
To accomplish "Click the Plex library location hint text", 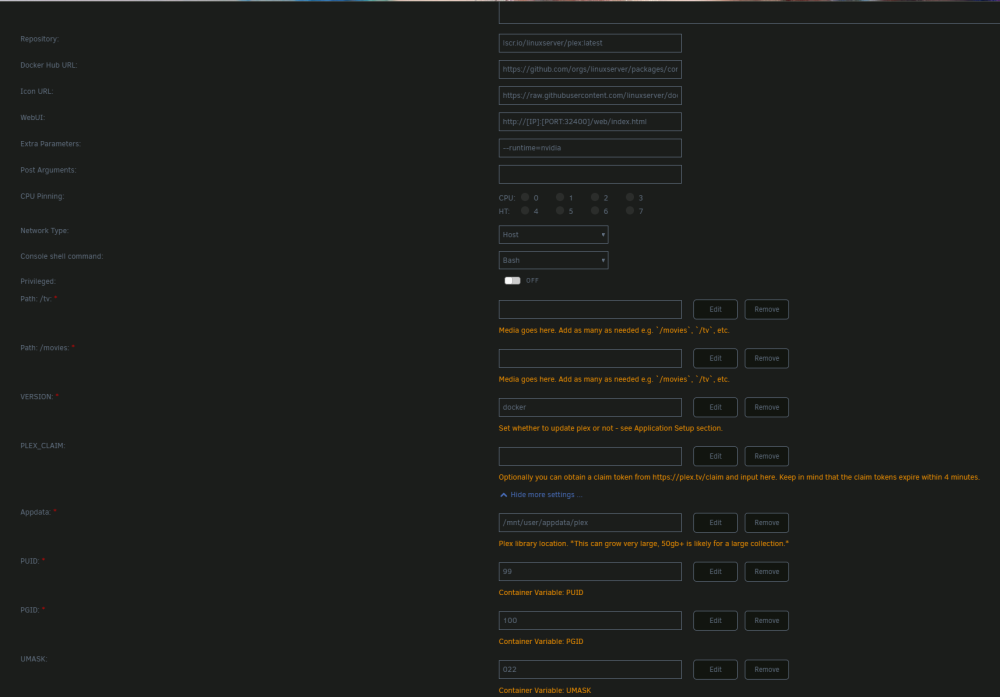I will pos(643,544).
